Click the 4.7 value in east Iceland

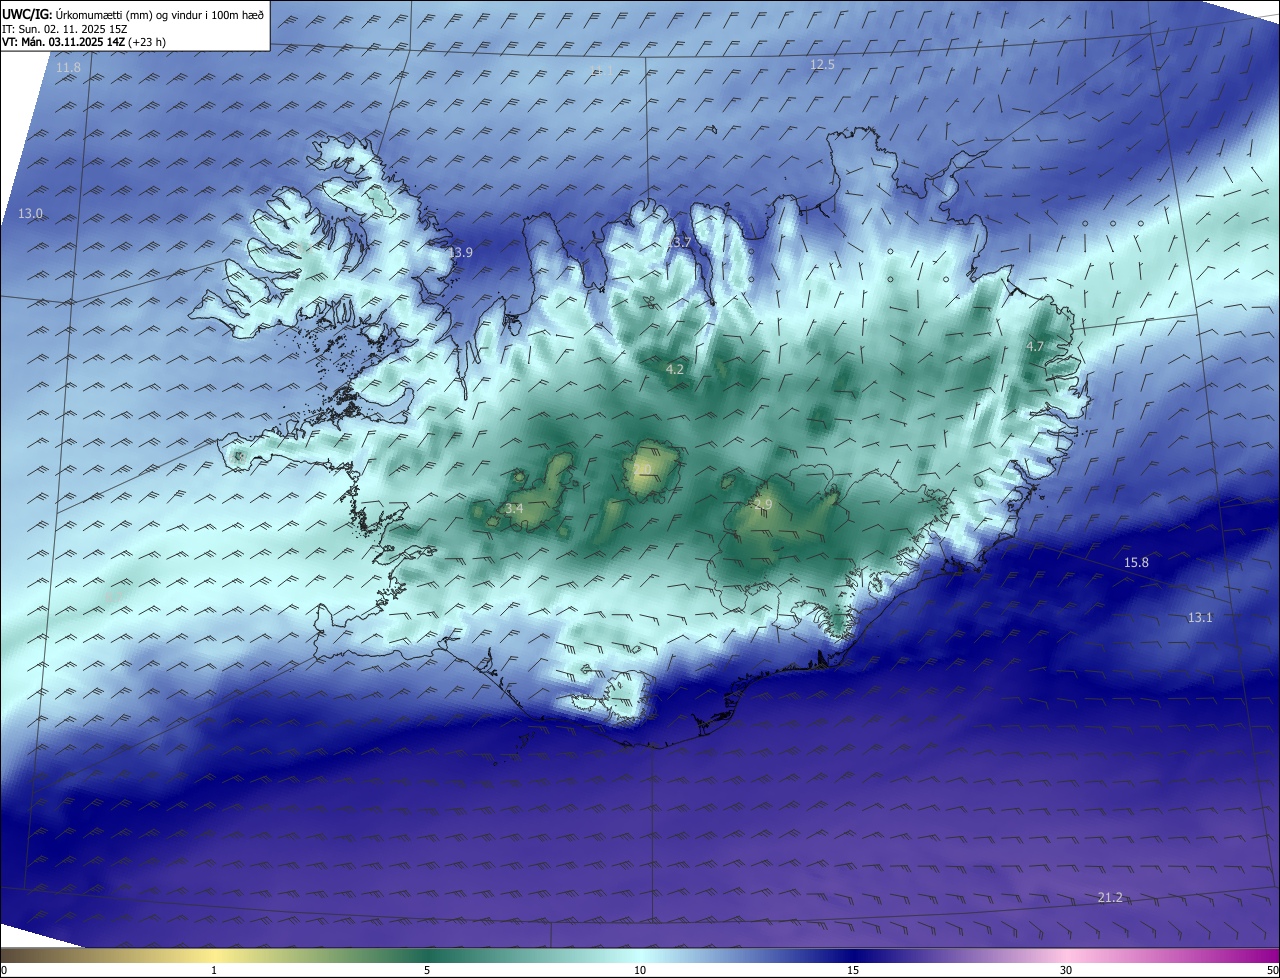tap(1035, 346)
